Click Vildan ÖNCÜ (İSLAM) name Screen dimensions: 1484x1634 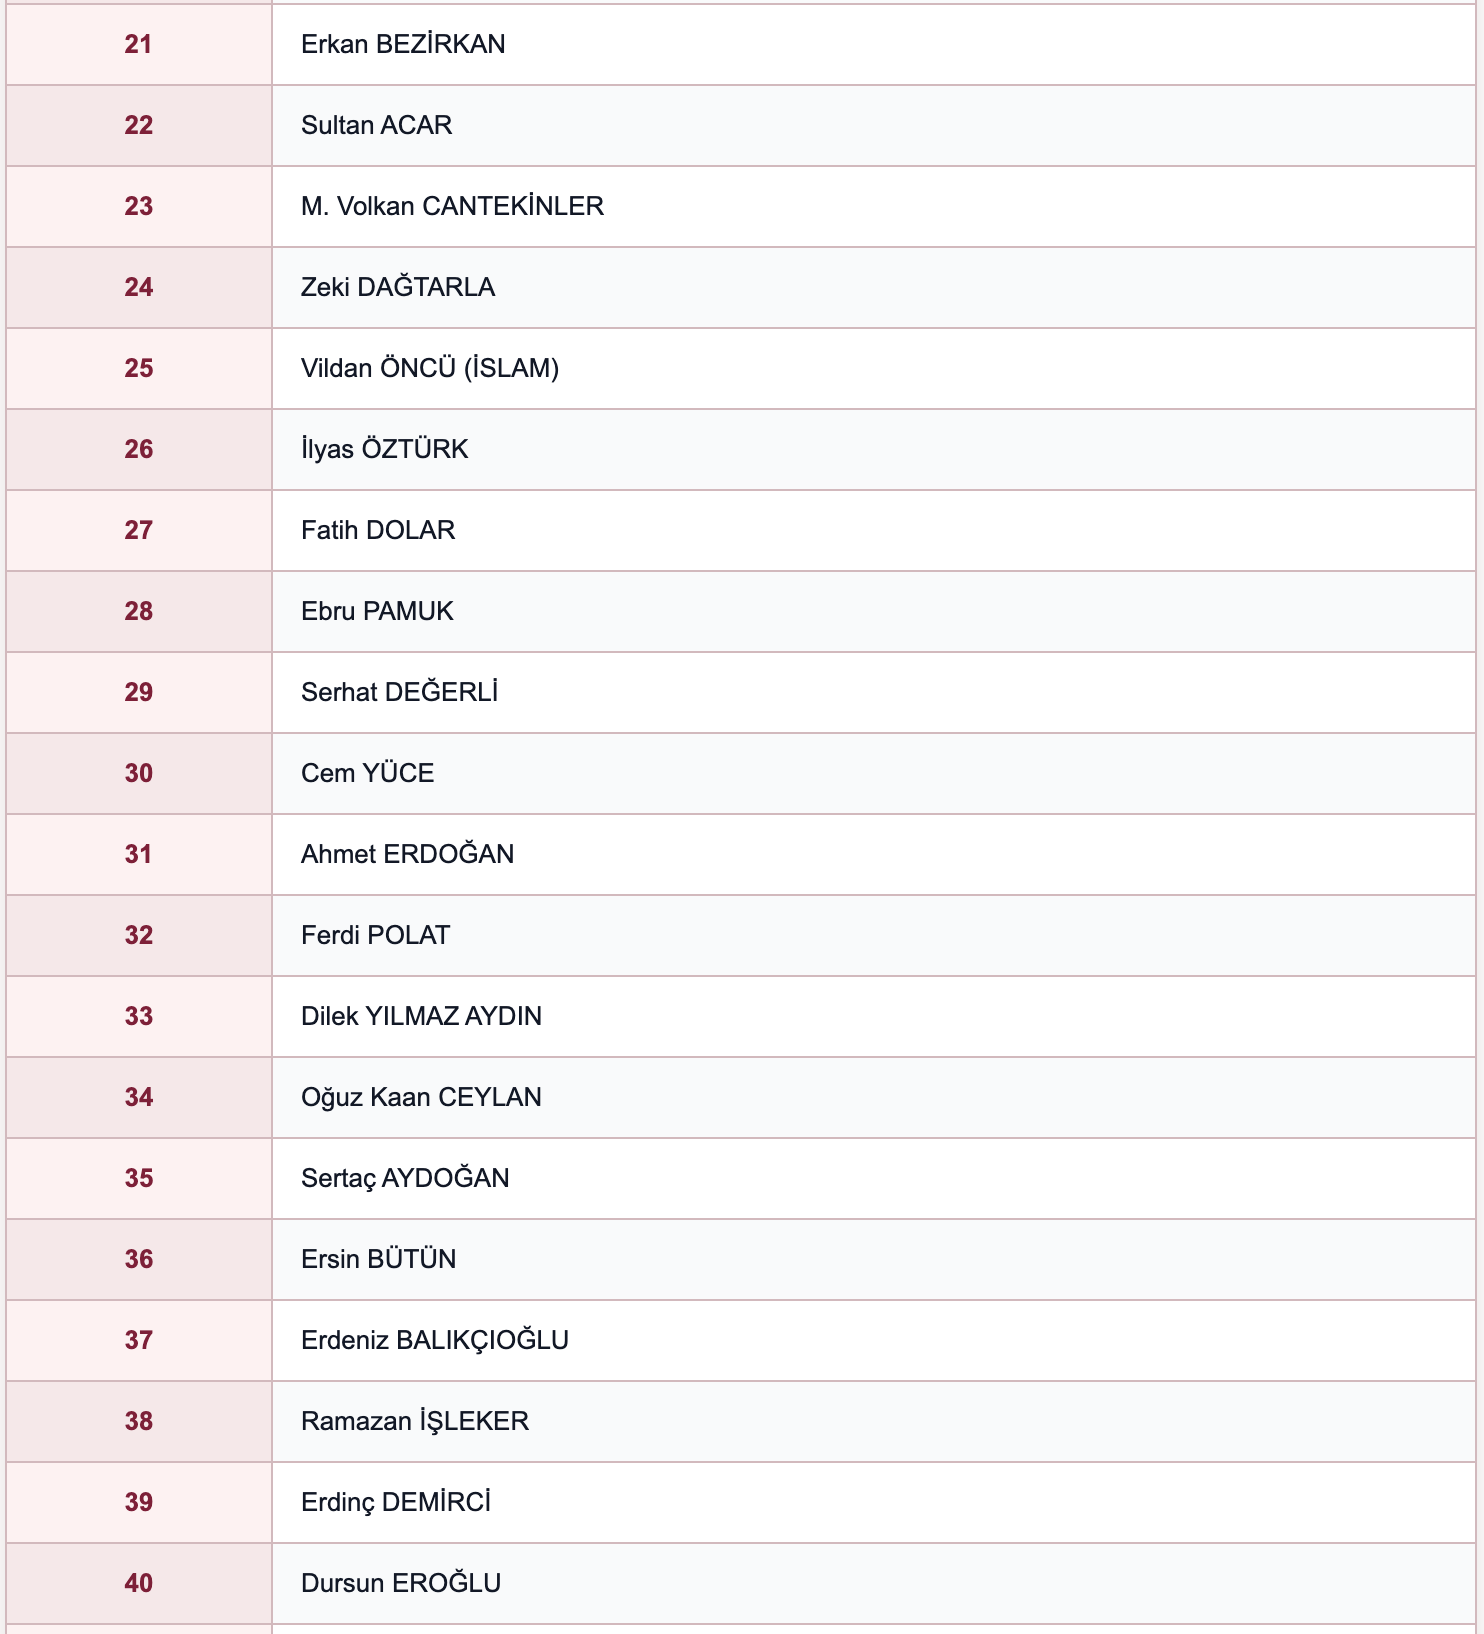[x=430, y=368]
